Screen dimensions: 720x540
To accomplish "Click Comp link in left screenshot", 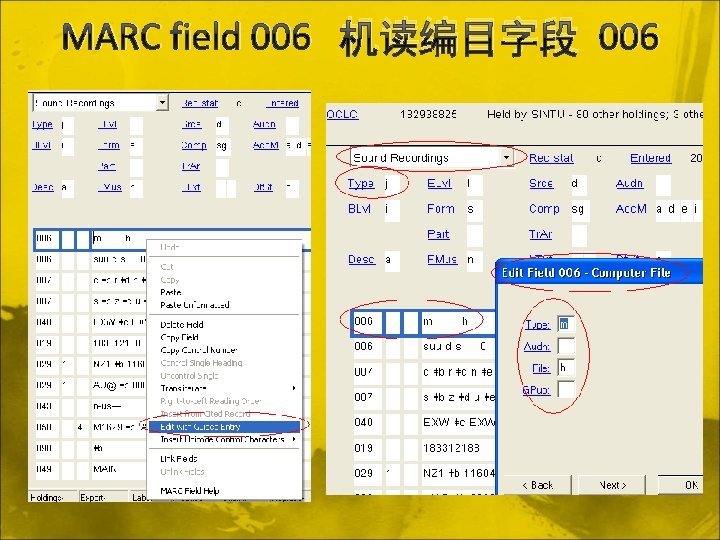I will click(194, 145).
